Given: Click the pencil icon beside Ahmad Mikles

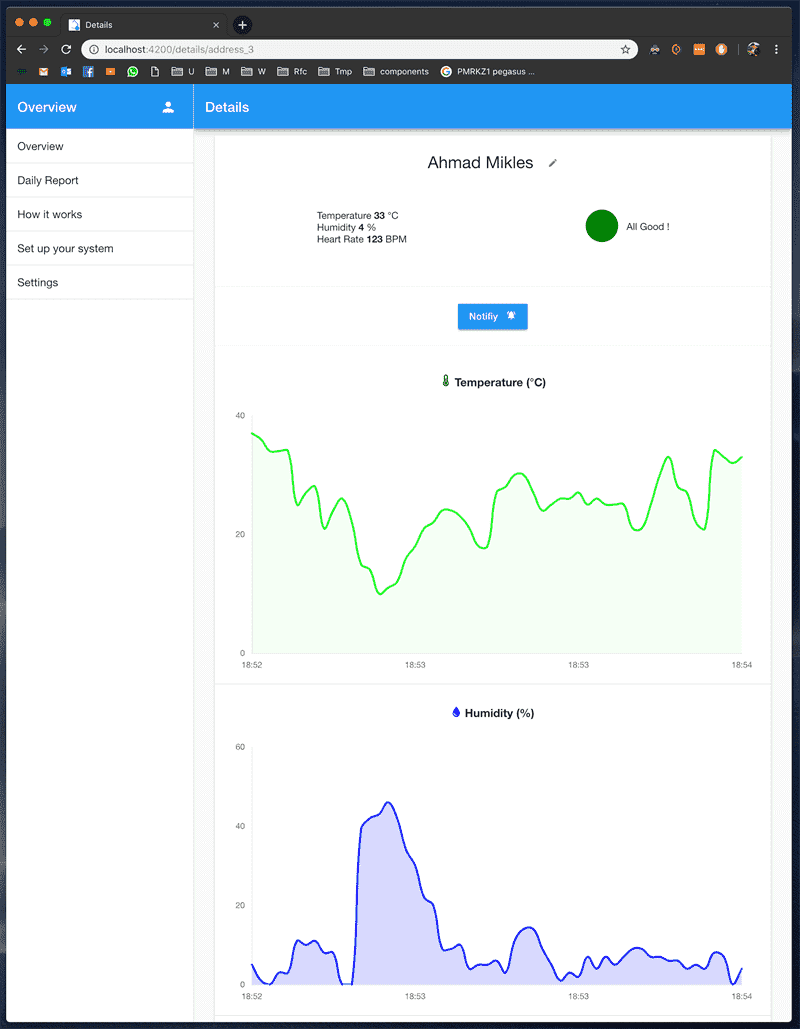Looking at the screenshot, I should coord(553,163).
